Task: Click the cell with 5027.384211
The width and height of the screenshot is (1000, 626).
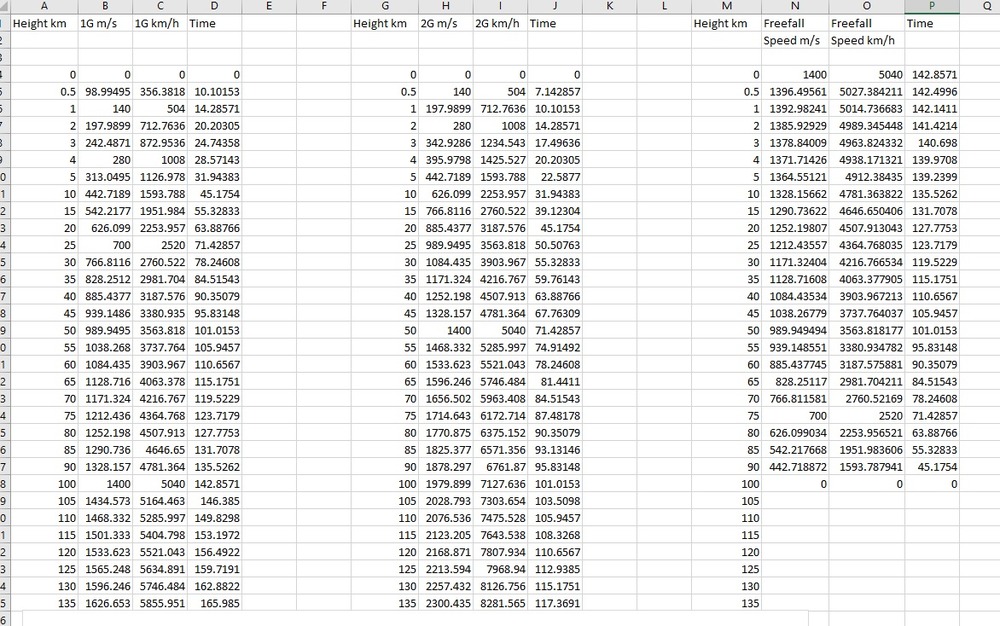Action: coord(865,91)
